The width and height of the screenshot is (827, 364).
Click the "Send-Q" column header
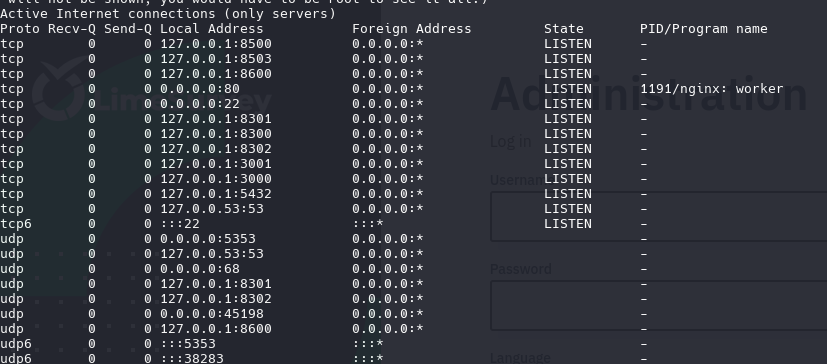128,28
